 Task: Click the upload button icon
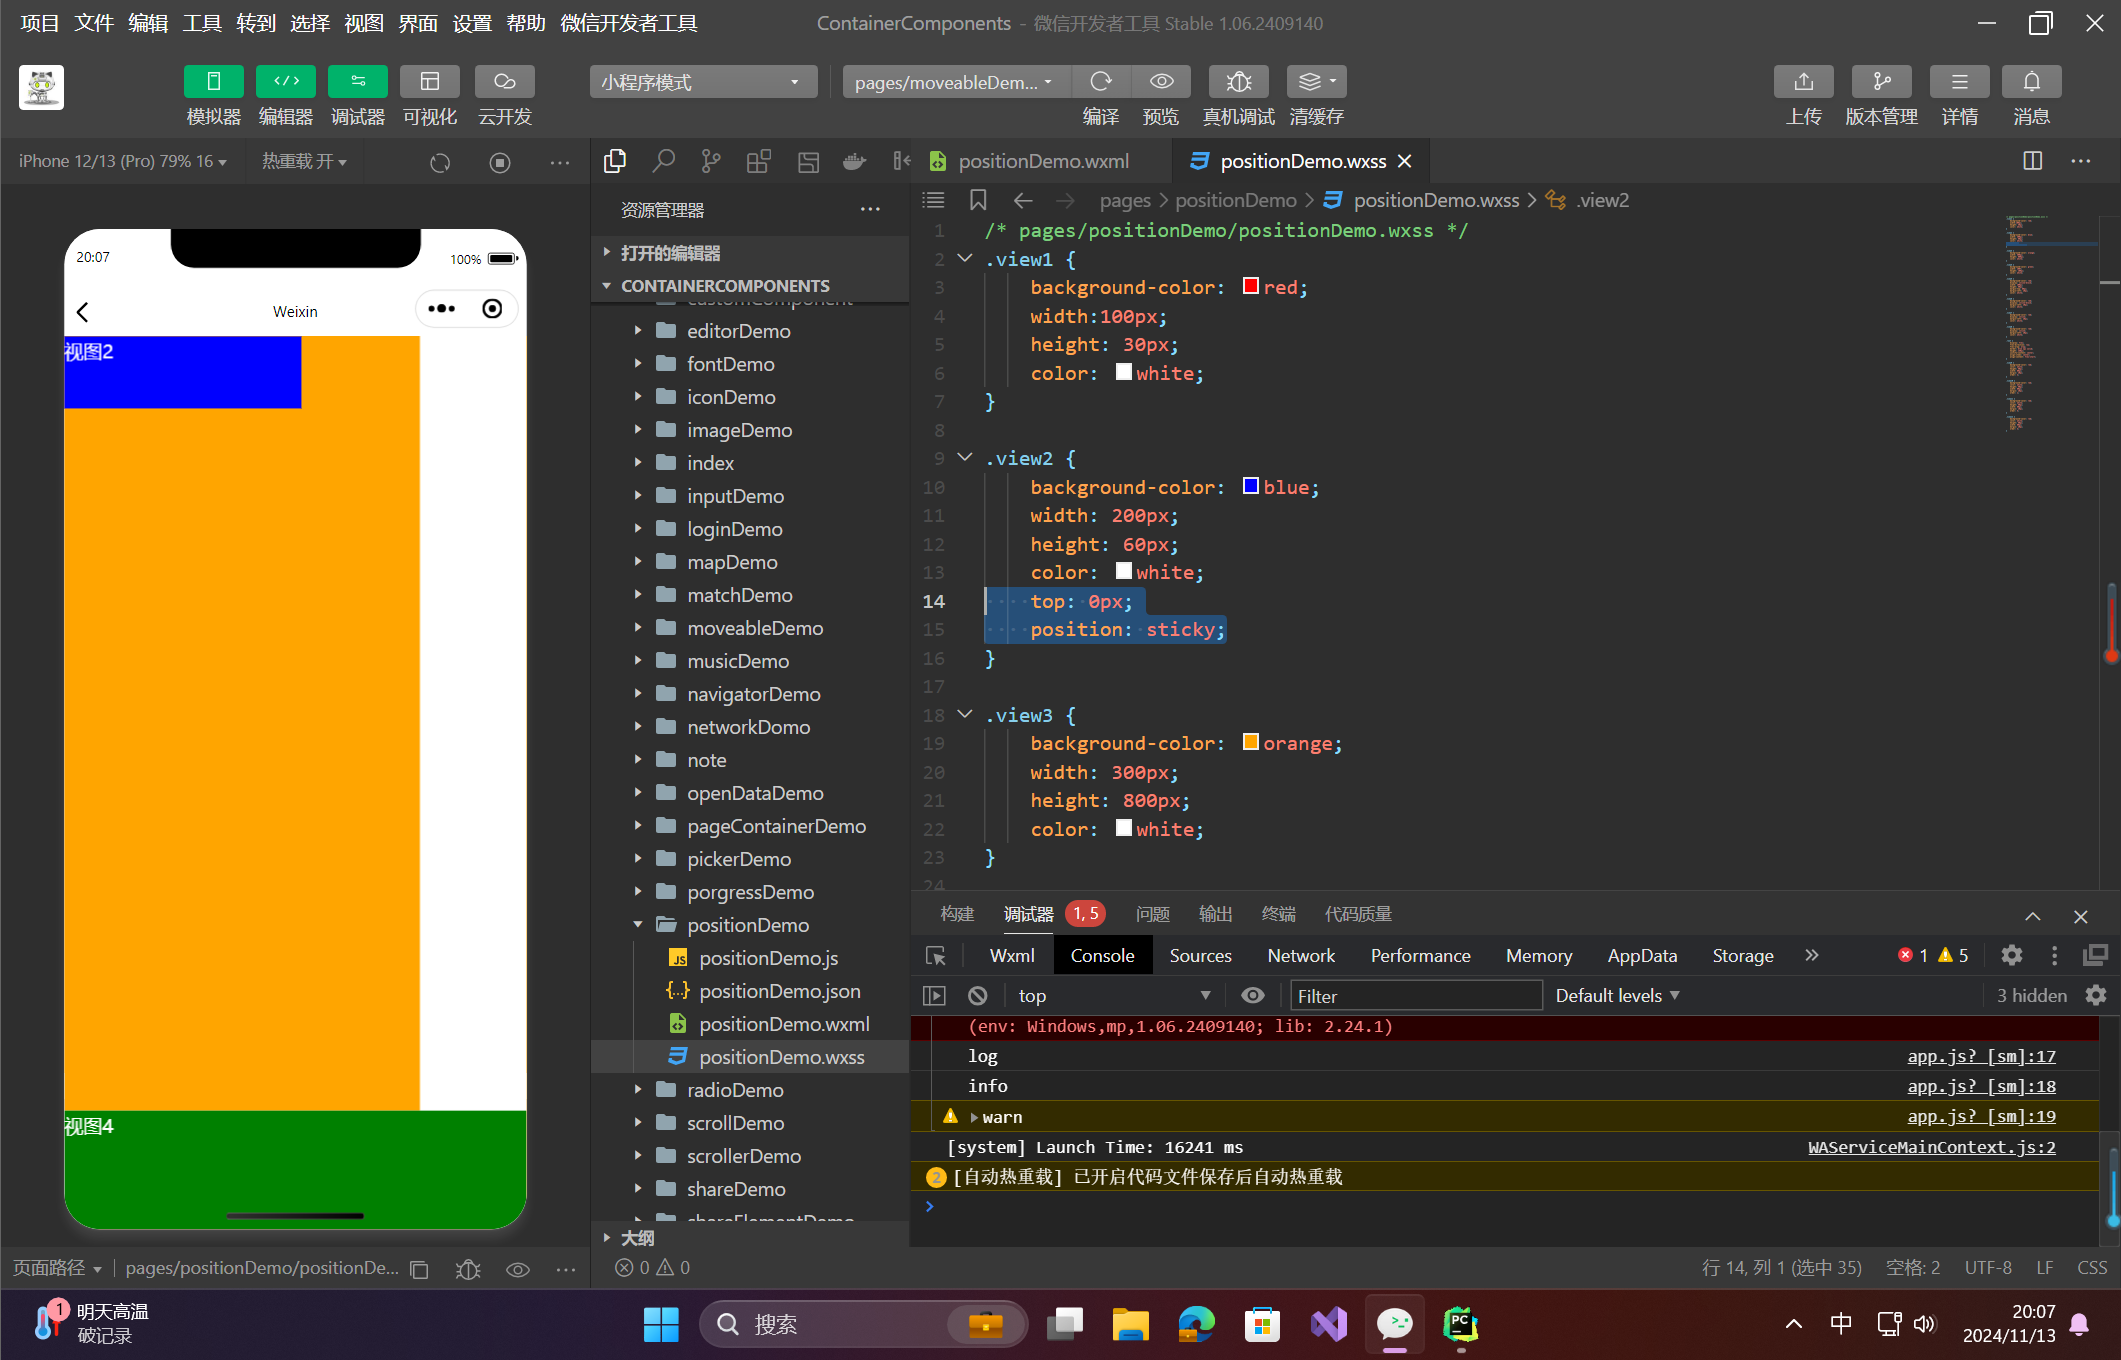(1803, 82)
